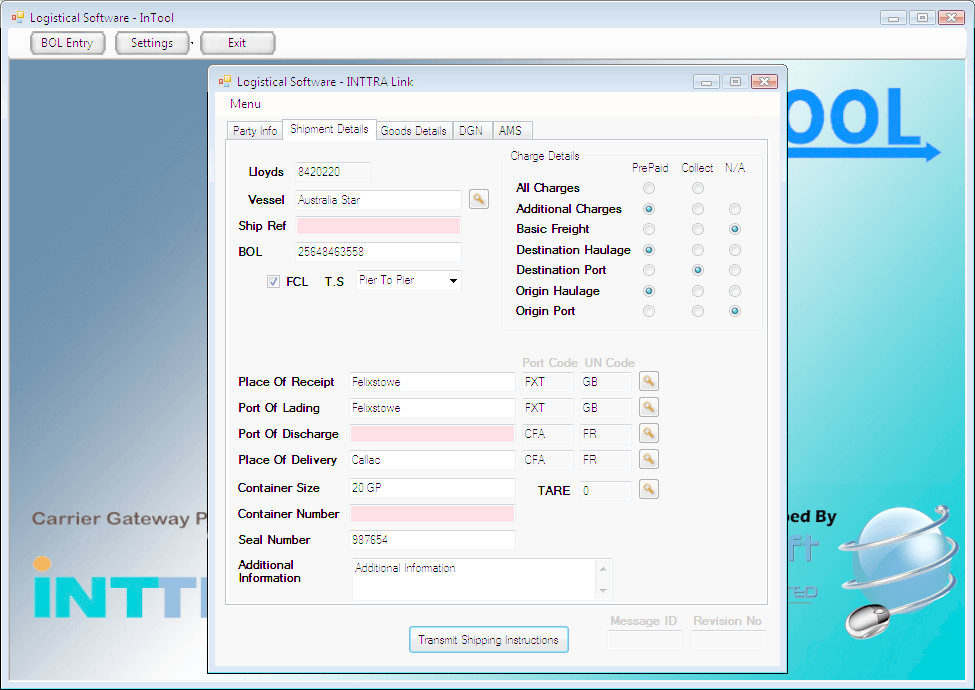The width and height of the screenshot is (975, 690).
Task: Select N/A for Additional Charges
Action: 735,209
